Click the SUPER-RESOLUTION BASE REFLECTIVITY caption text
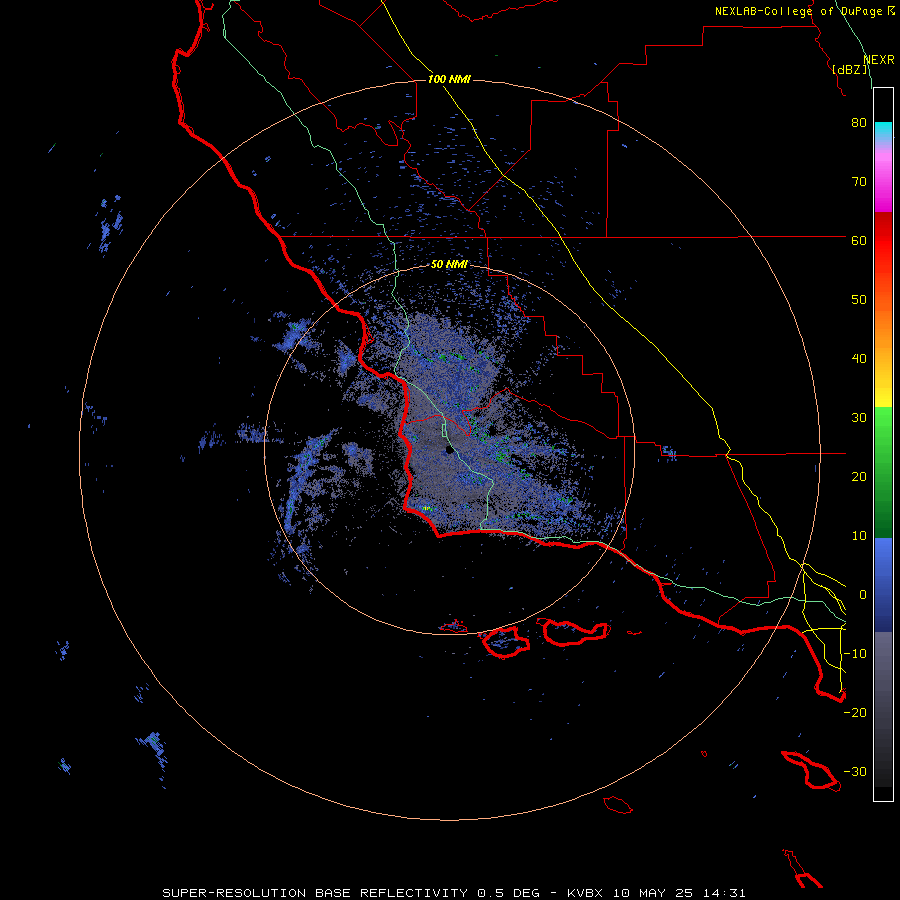Image resolution: width=900 pixels, height=900 pixels. click(315, 893)
